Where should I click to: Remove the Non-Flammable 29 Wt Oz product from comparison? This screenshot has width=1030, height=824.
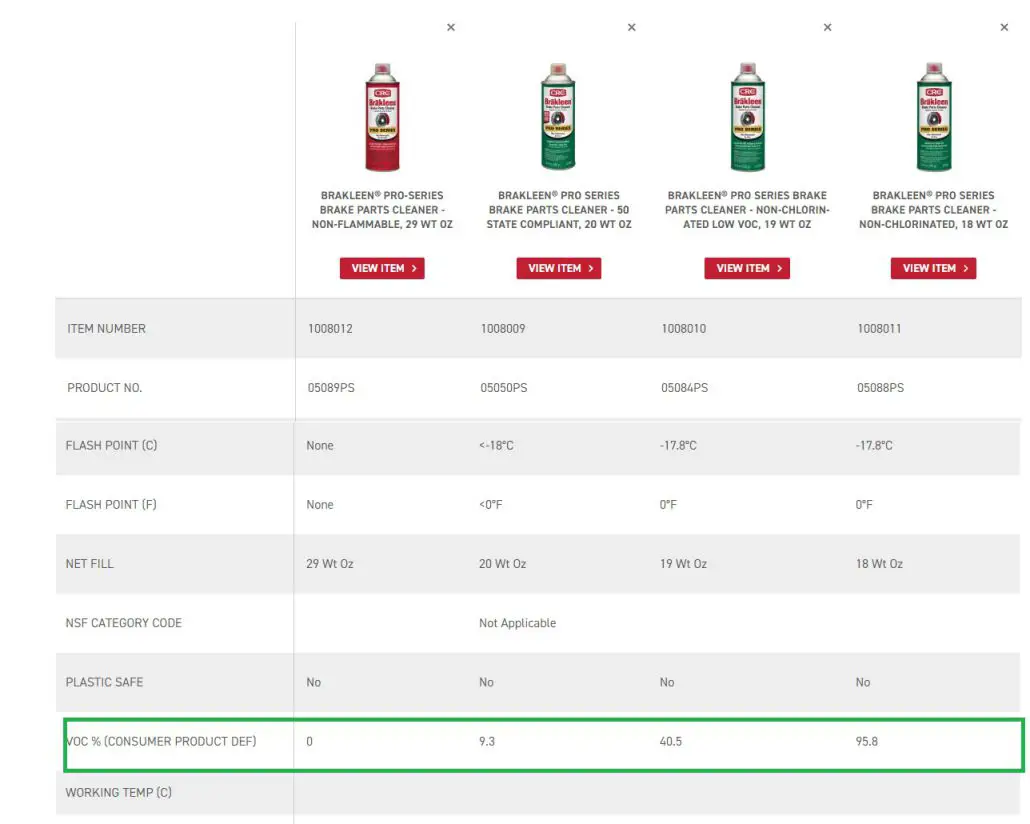point(451,27)
